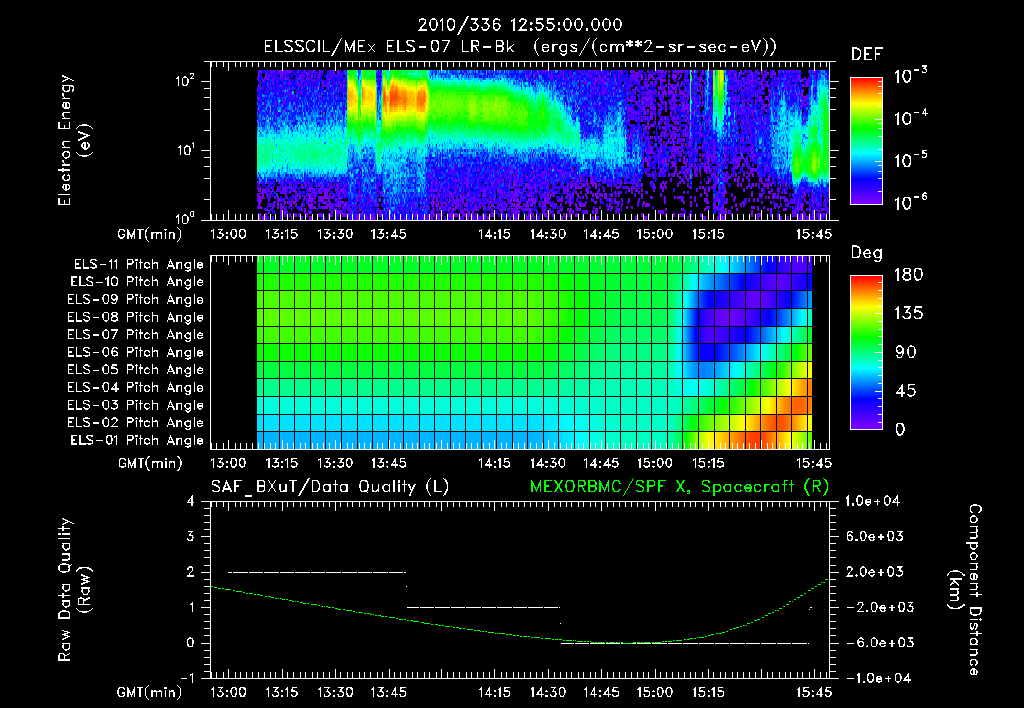Click the green MEXORBMC/SPF X, Spacecraft (R) label
This screenshot has width=1024, height=708.
(x=679, y=487)
